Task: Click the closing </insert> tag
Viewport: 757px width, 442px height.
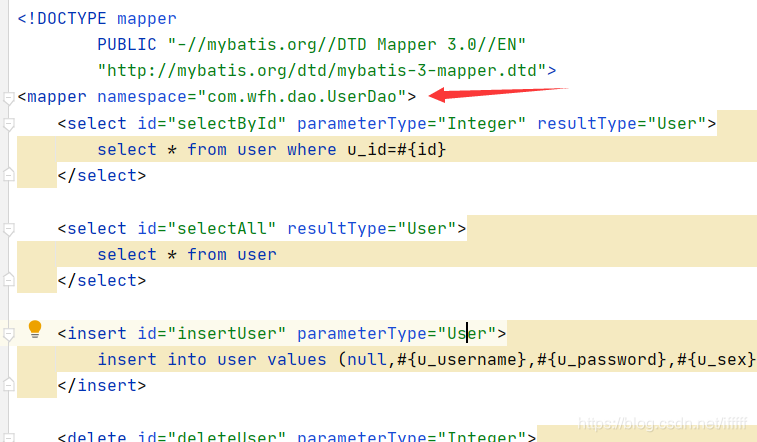Action: point(102,386)
